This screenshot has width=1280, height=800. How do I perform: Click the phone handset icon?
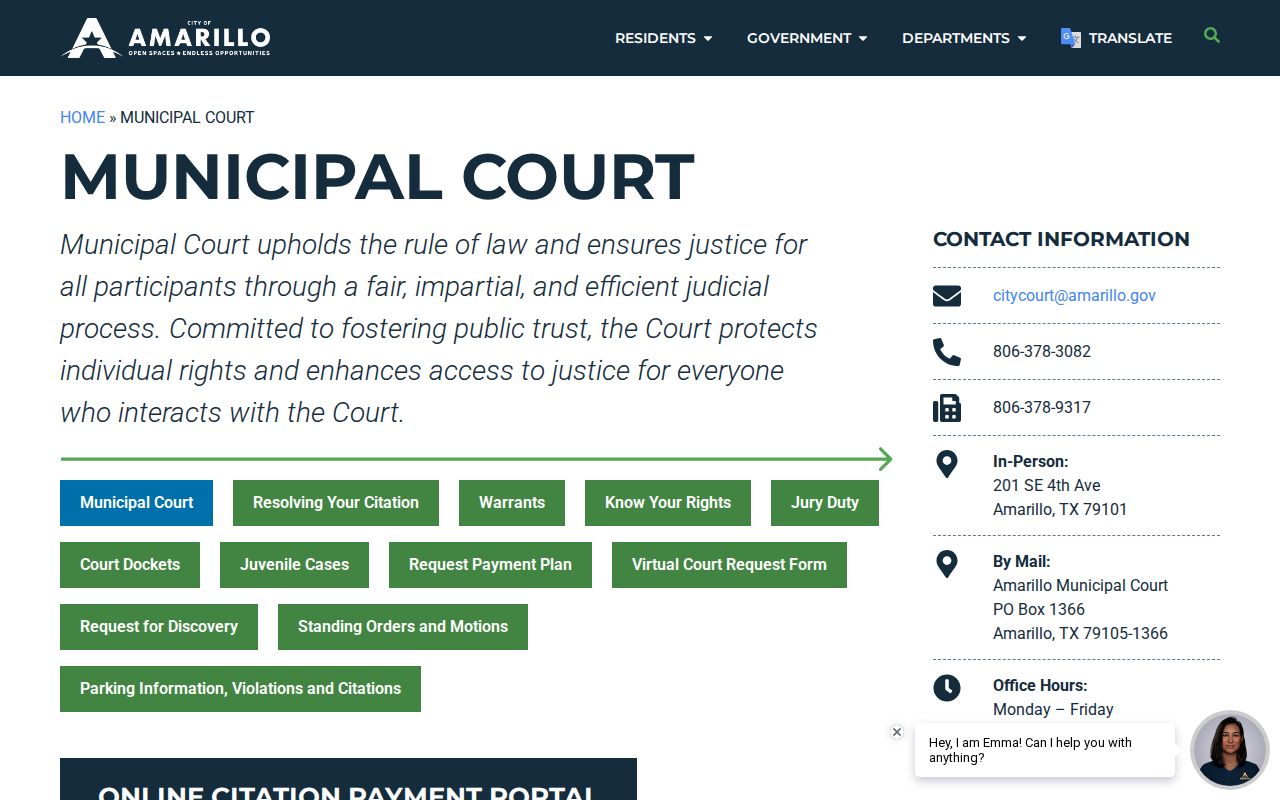[x=947, y=352]
